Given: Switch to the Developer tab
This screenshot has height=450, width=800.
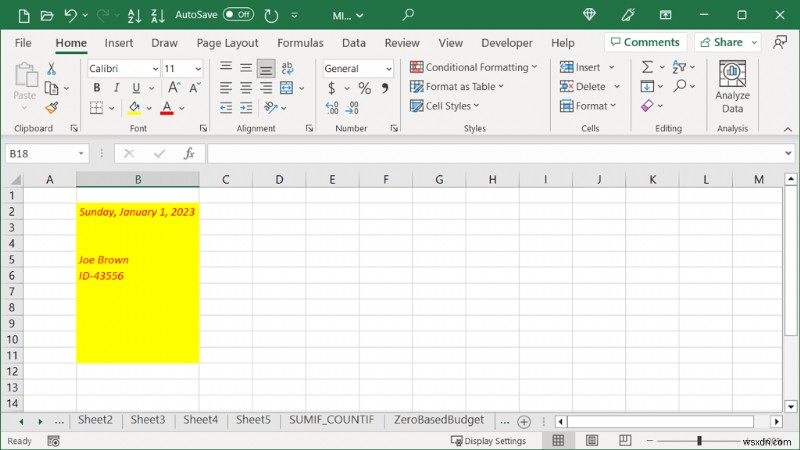Looking at the screenshot, I should (507, 43).
